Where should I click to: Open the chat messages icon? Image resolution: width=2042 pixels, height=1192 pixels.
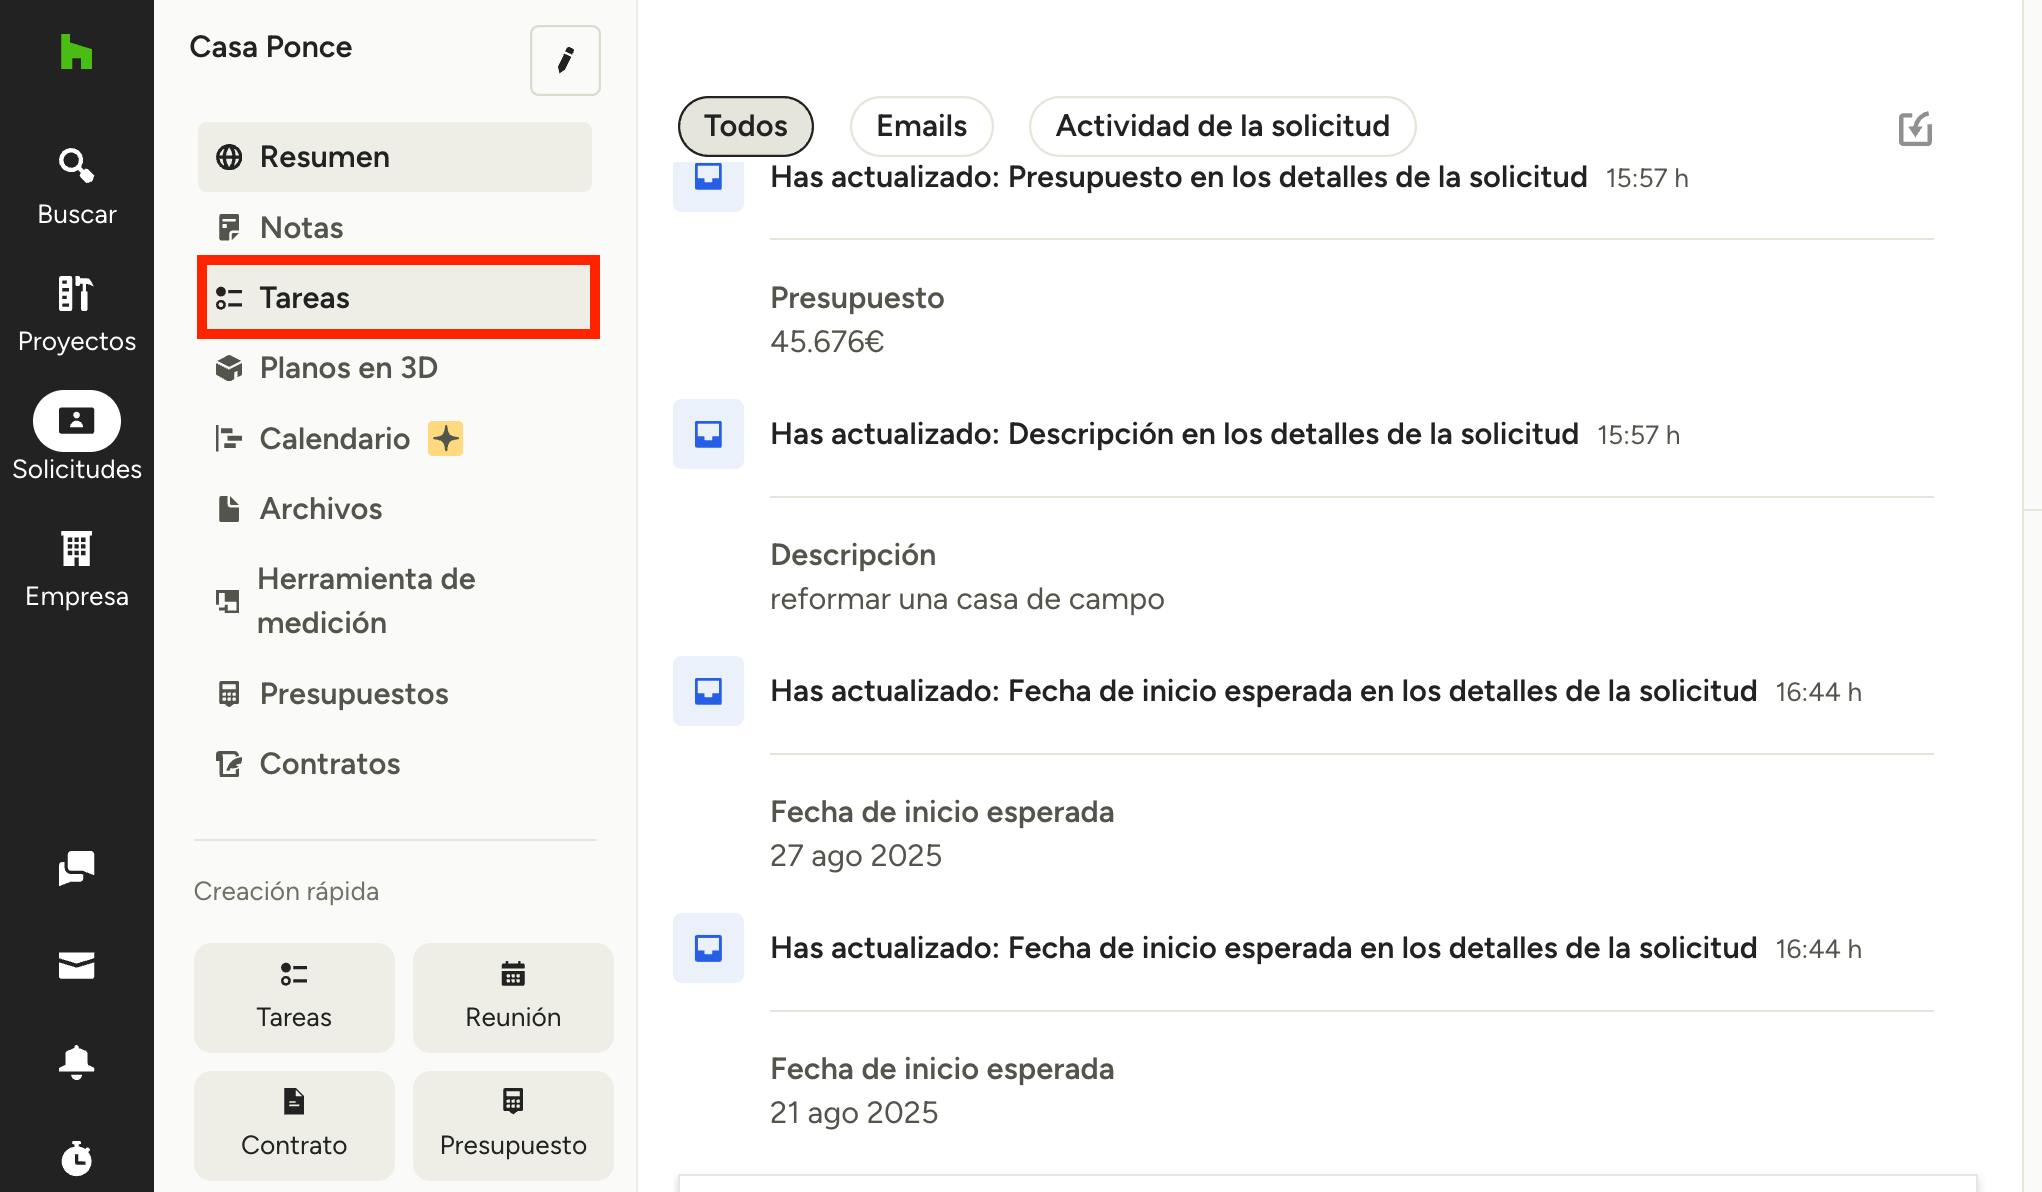click(76, 868)
